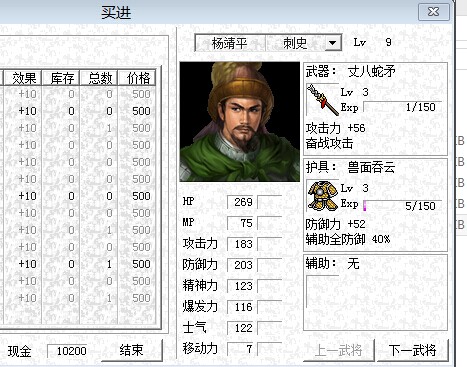Sort by the 效果 column header
This screenshot has width=467, height=367.
[x=23, y=78]
